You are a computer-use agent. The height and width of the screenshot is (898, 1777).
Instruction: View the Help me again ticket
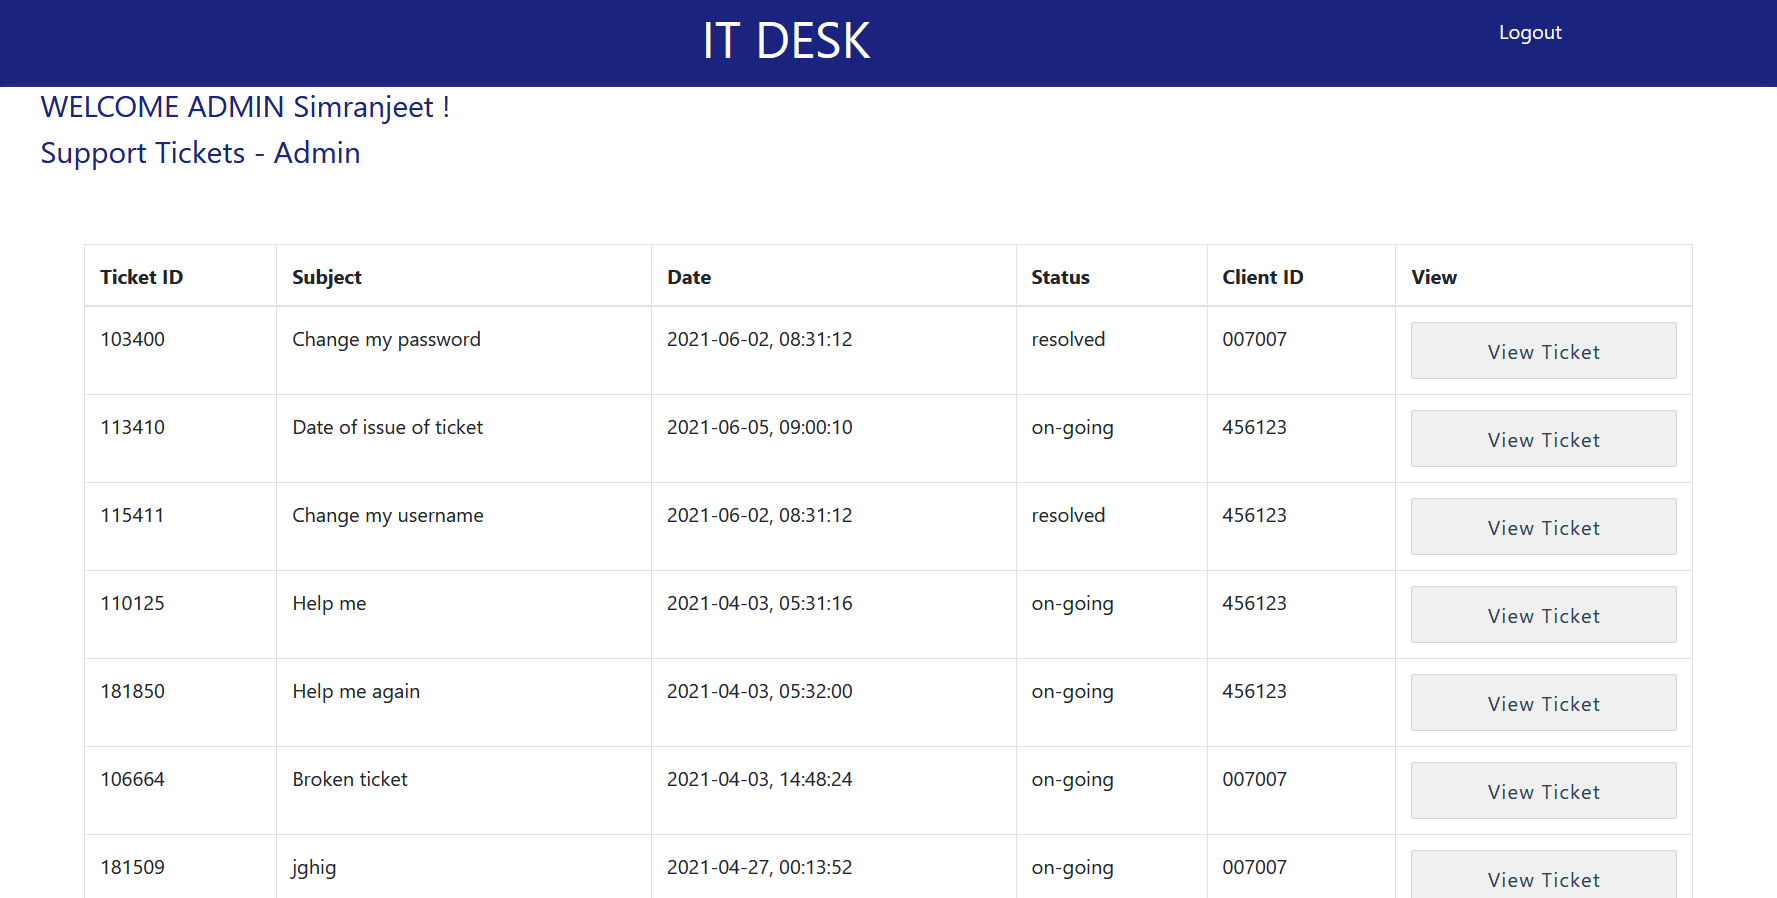(x=1543, y=703)
